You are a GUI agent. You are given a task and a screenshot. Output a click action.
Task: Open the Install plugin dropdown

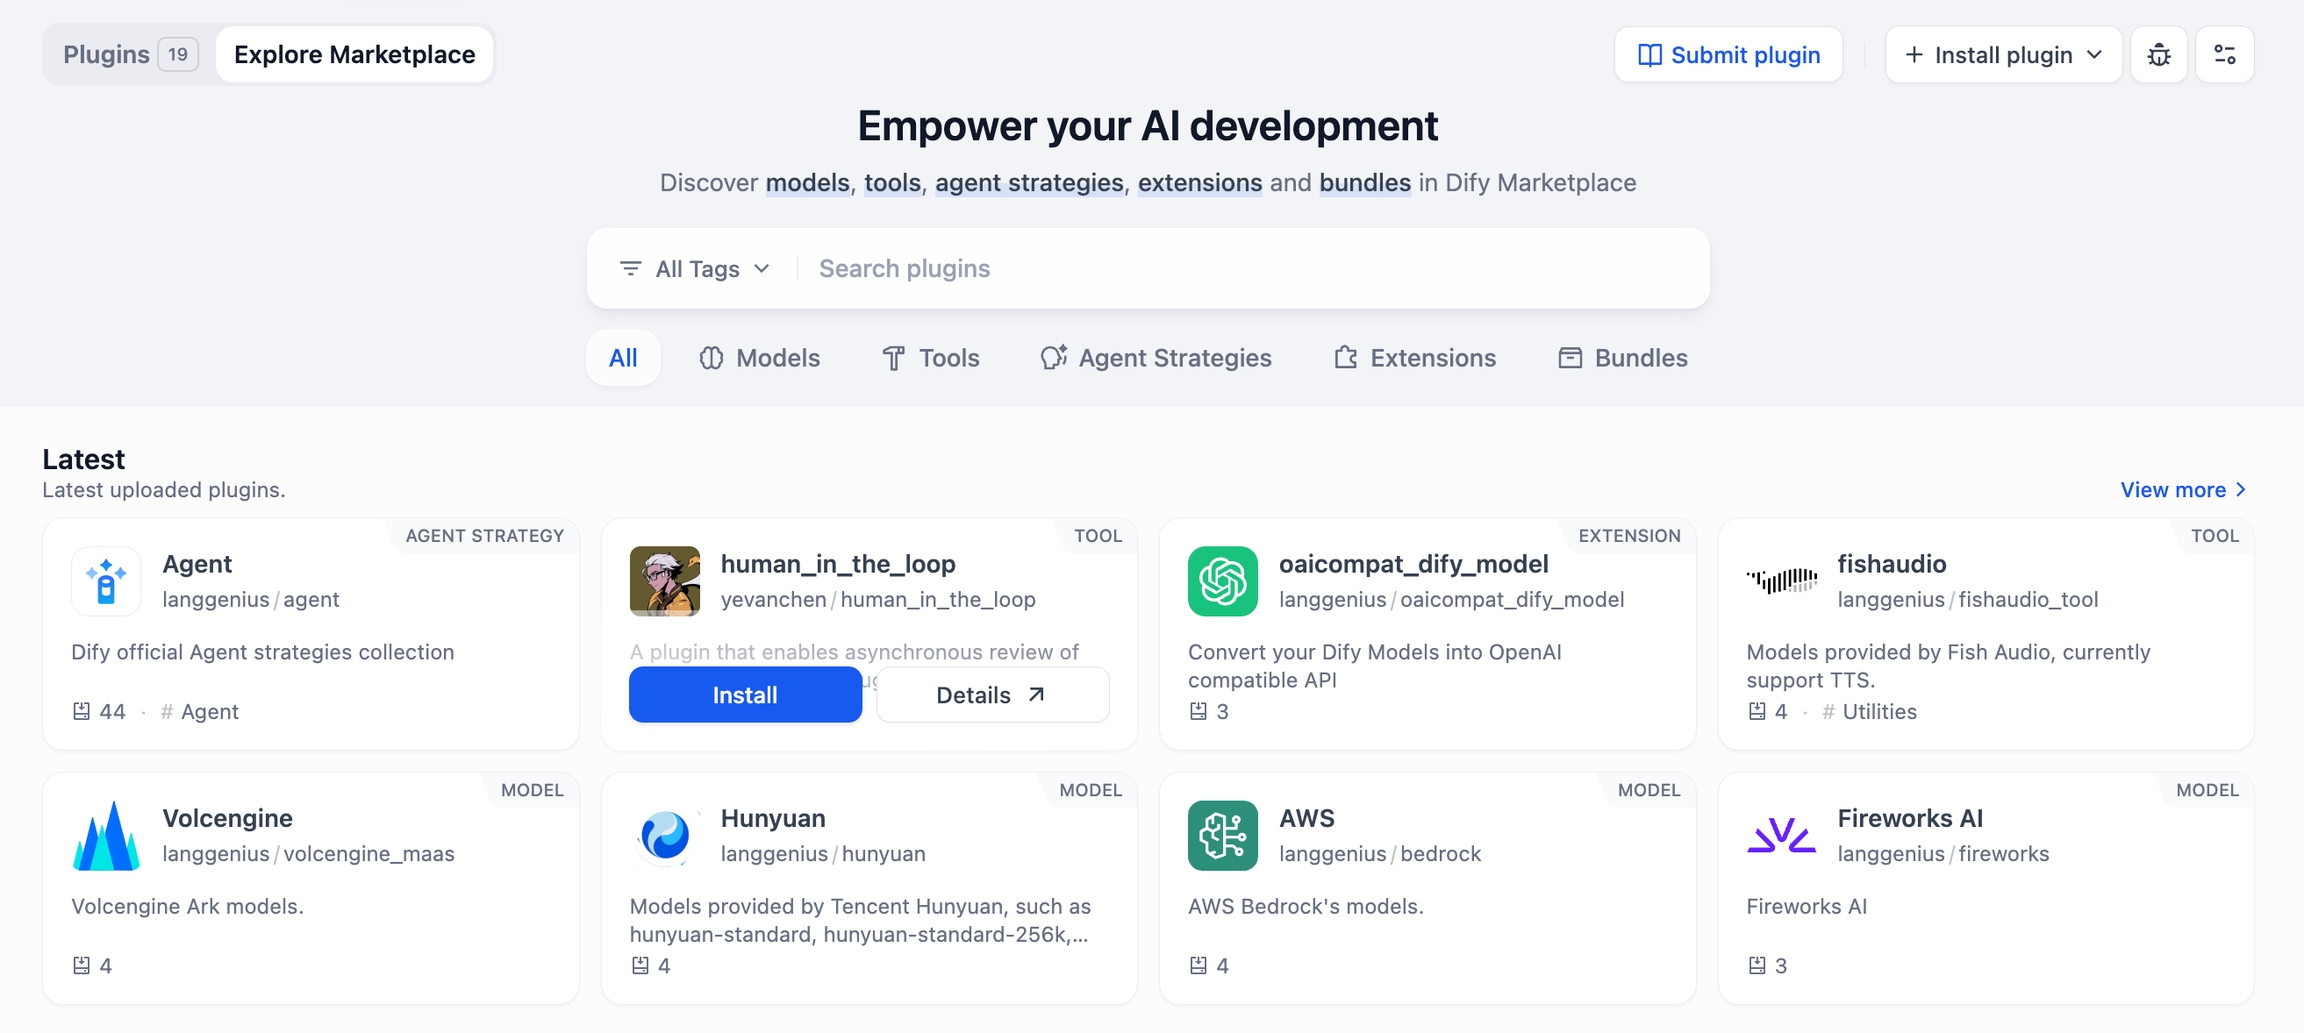[2003, 55]
